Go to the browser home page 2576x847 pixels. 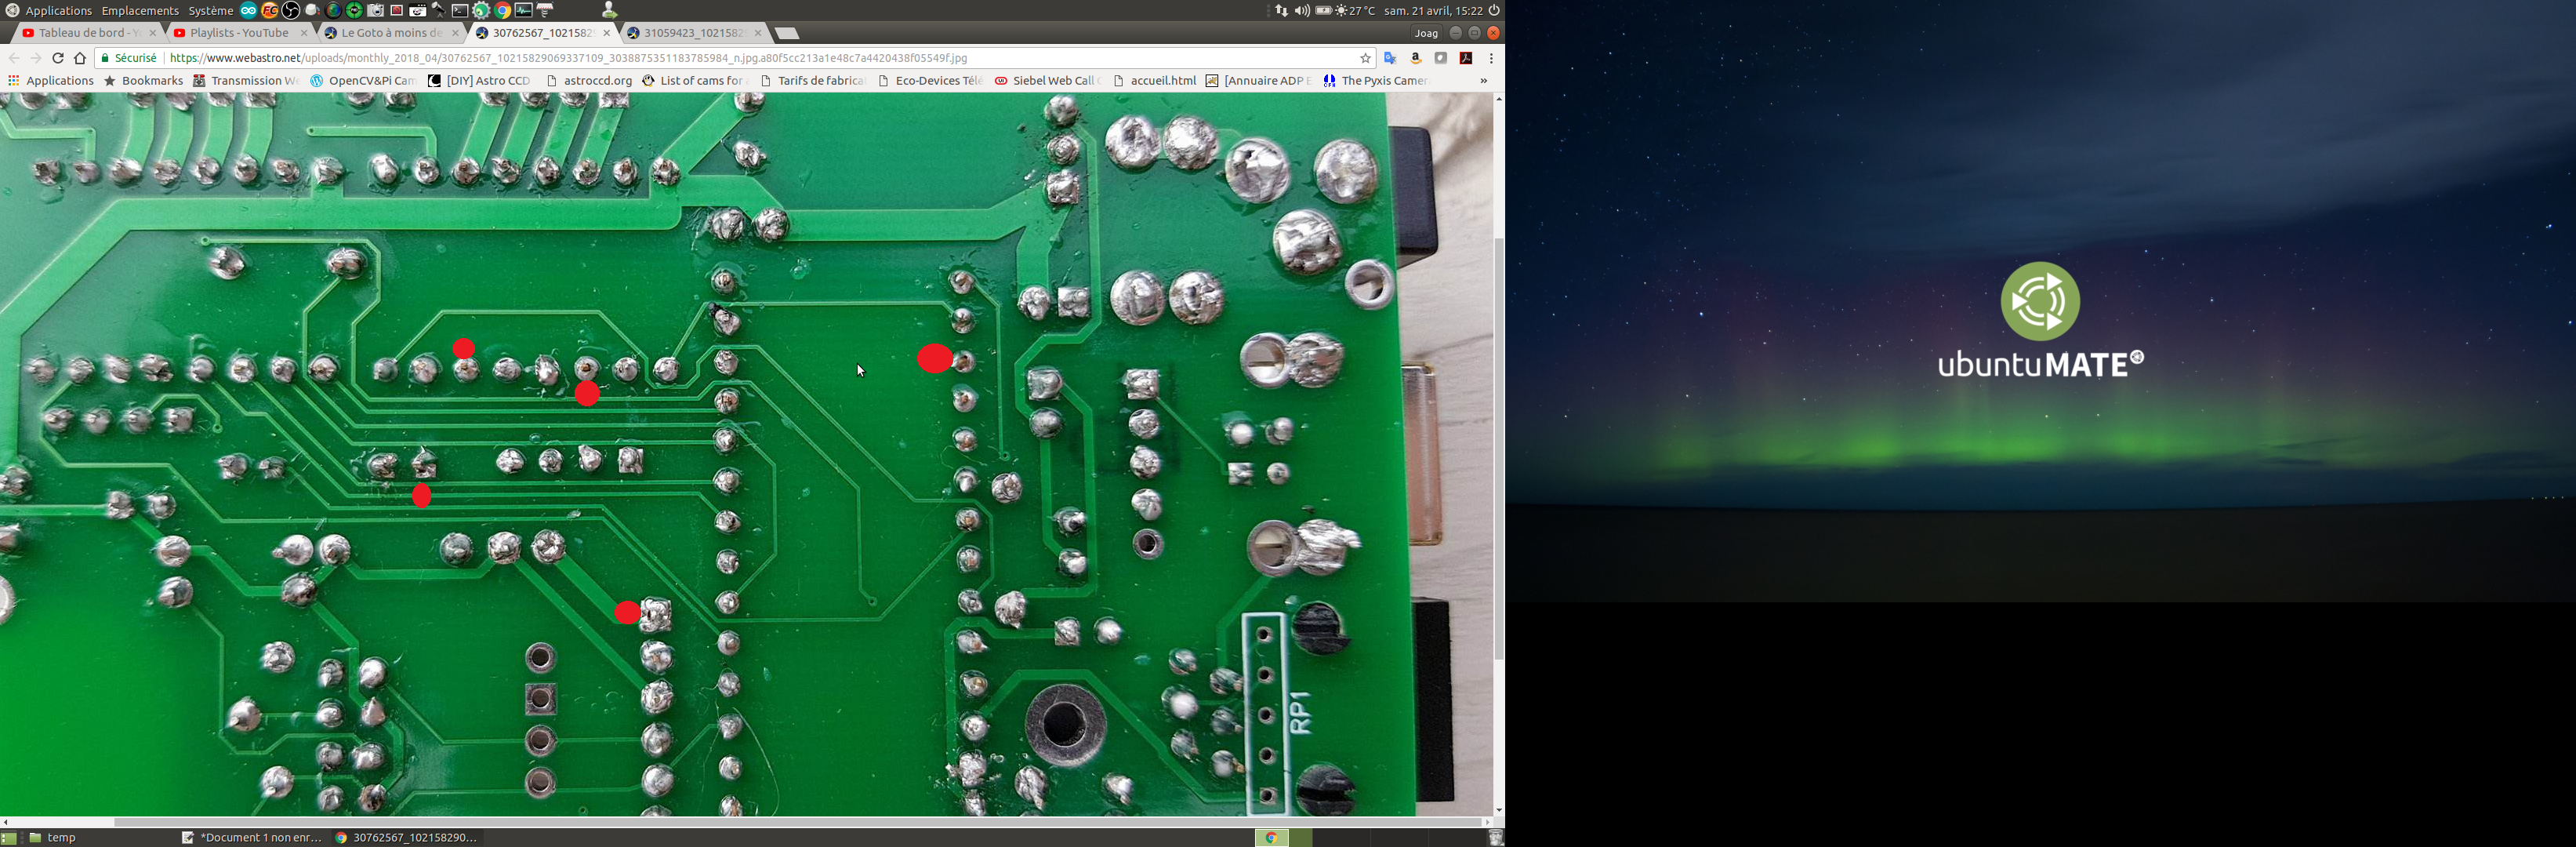[81, 58]
